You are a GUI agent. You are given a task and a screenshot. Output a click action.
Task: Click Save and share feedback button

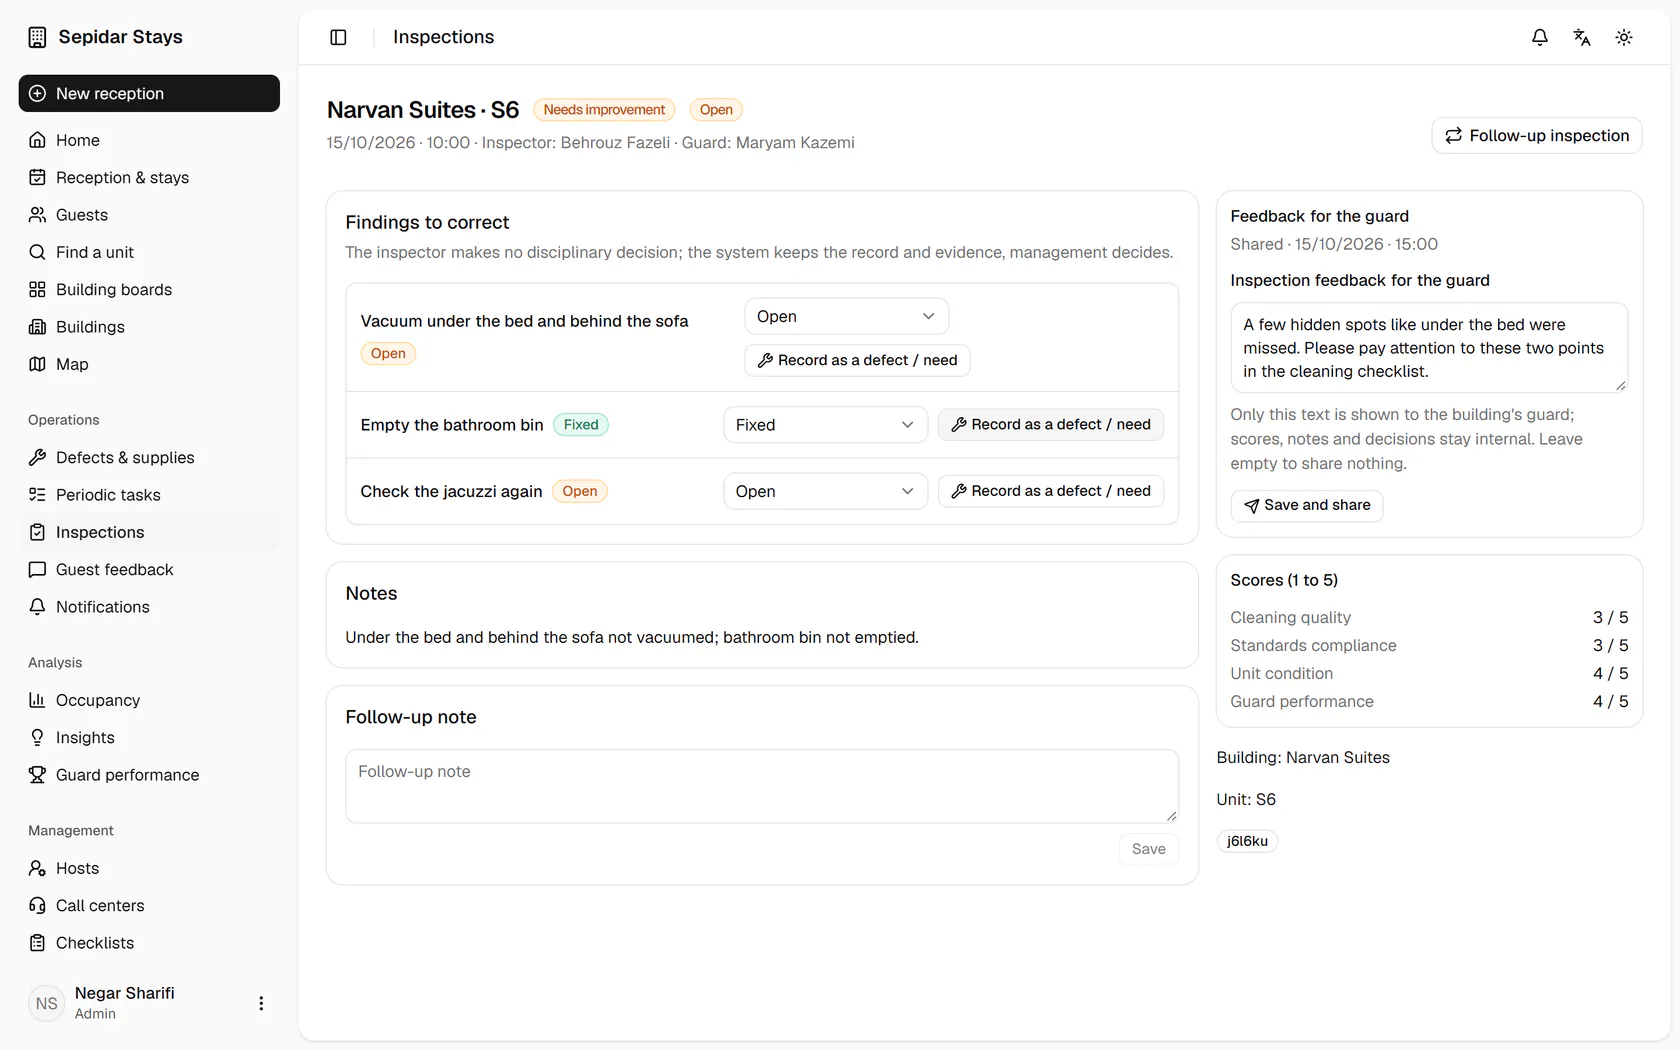point(1307,505)
